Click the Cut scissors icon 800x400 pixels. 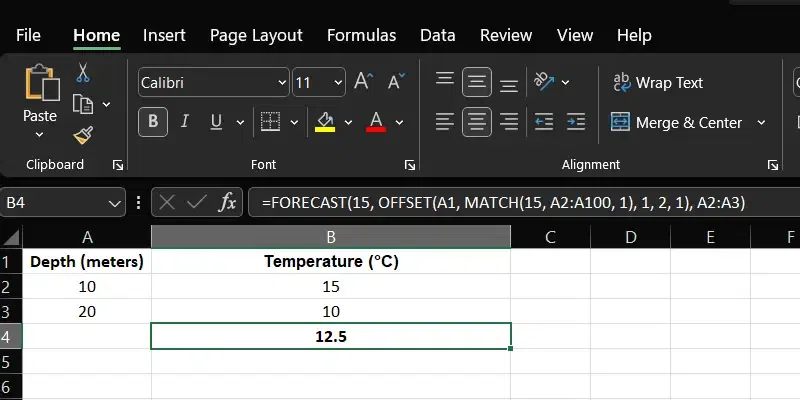coord(83,73)
